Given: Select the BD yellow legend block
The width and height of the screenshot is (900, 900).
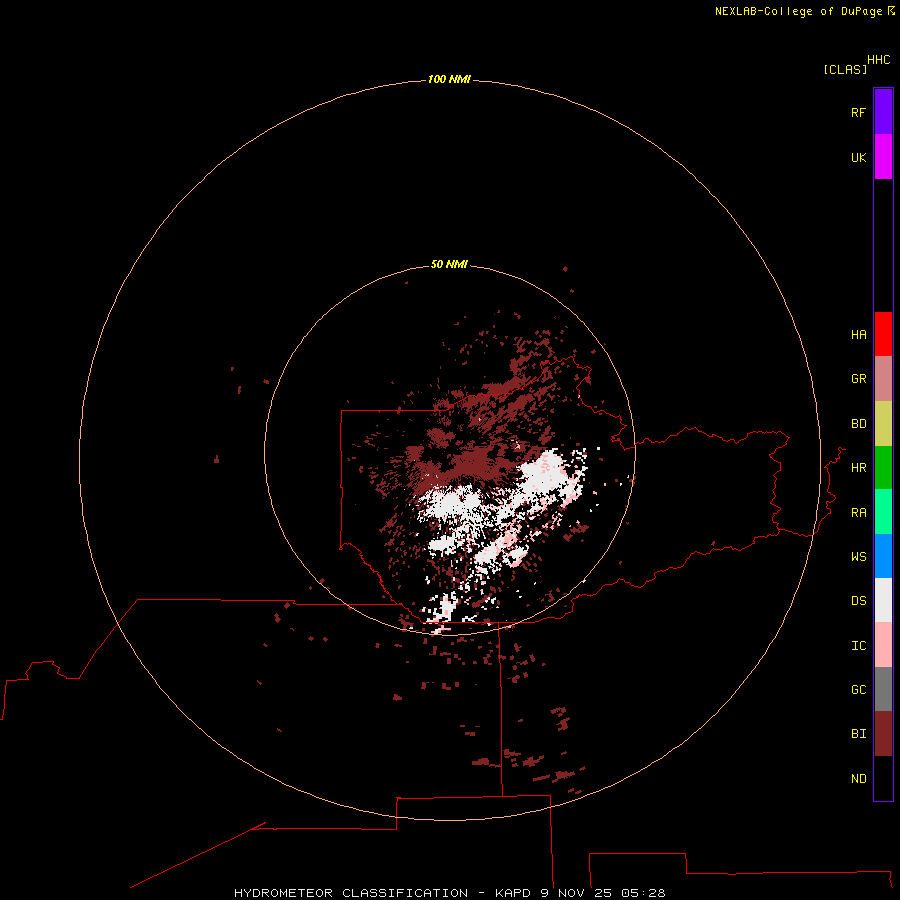Looking at the screenshot, I should 883,424.
